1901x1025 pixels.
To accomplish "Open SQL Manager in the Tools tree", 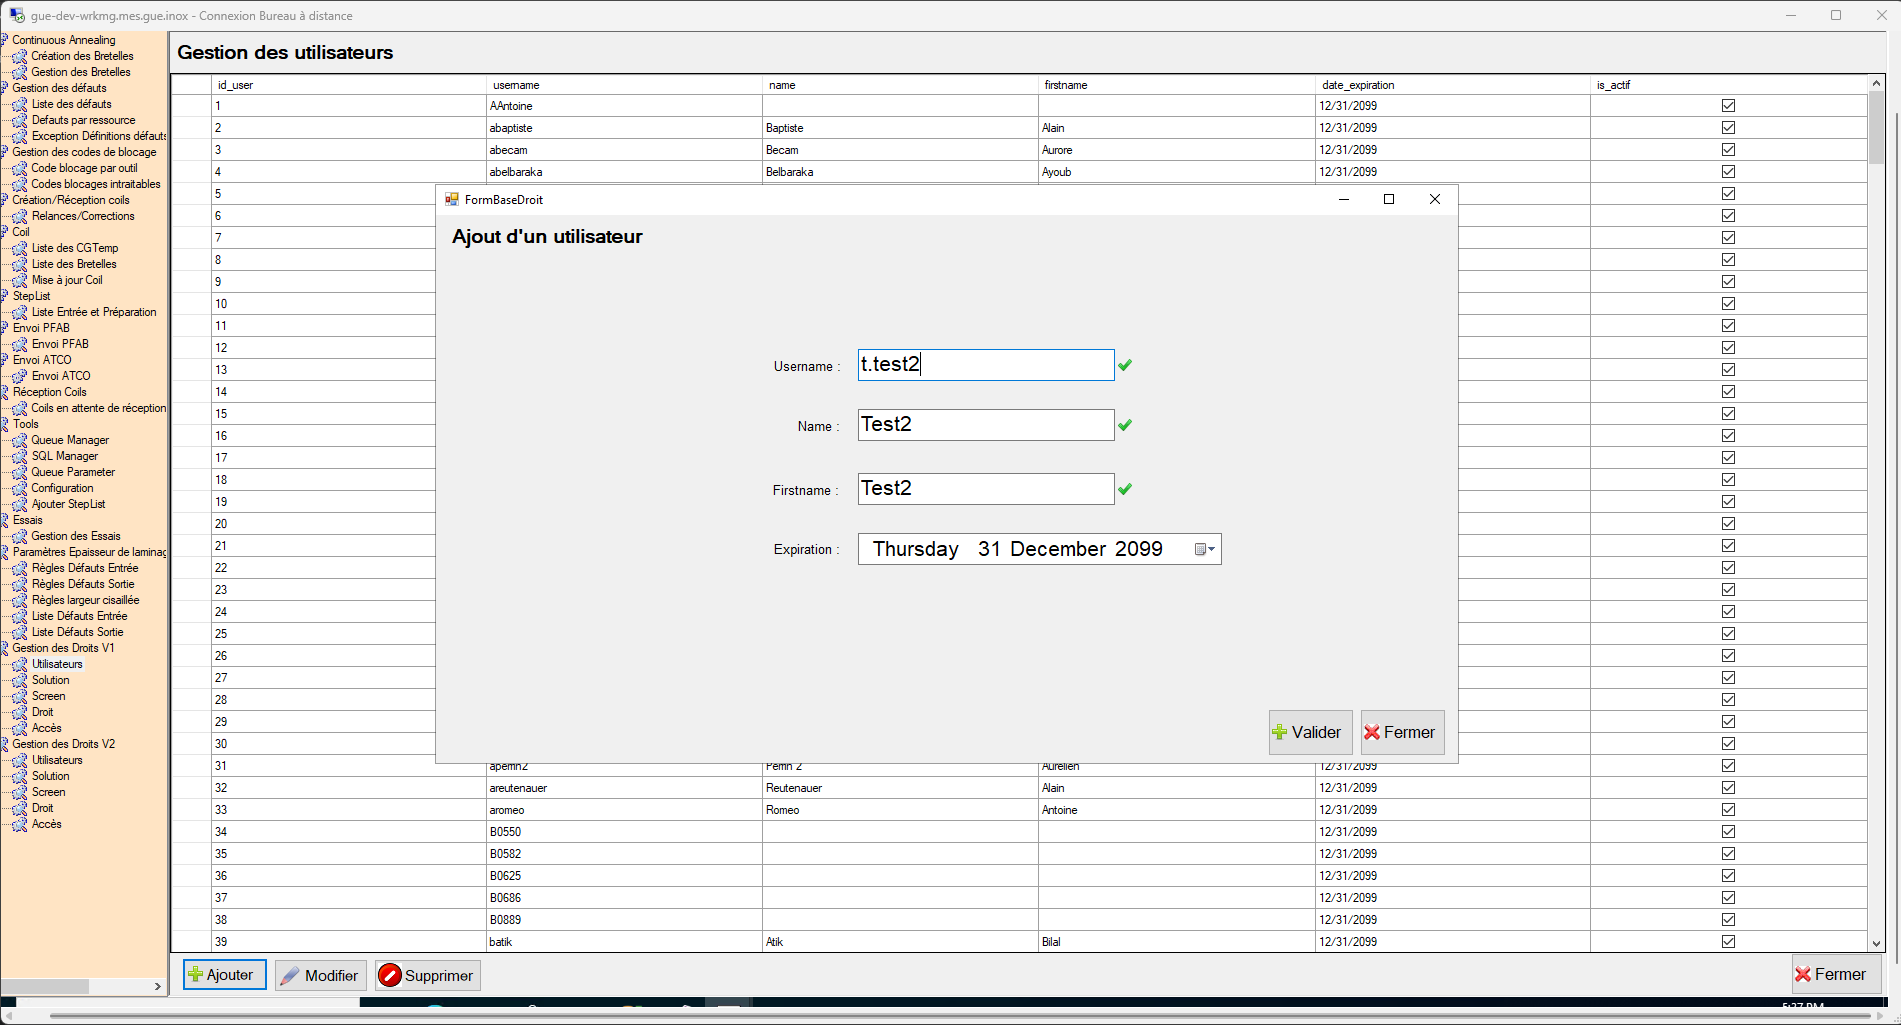I will 64,456.
